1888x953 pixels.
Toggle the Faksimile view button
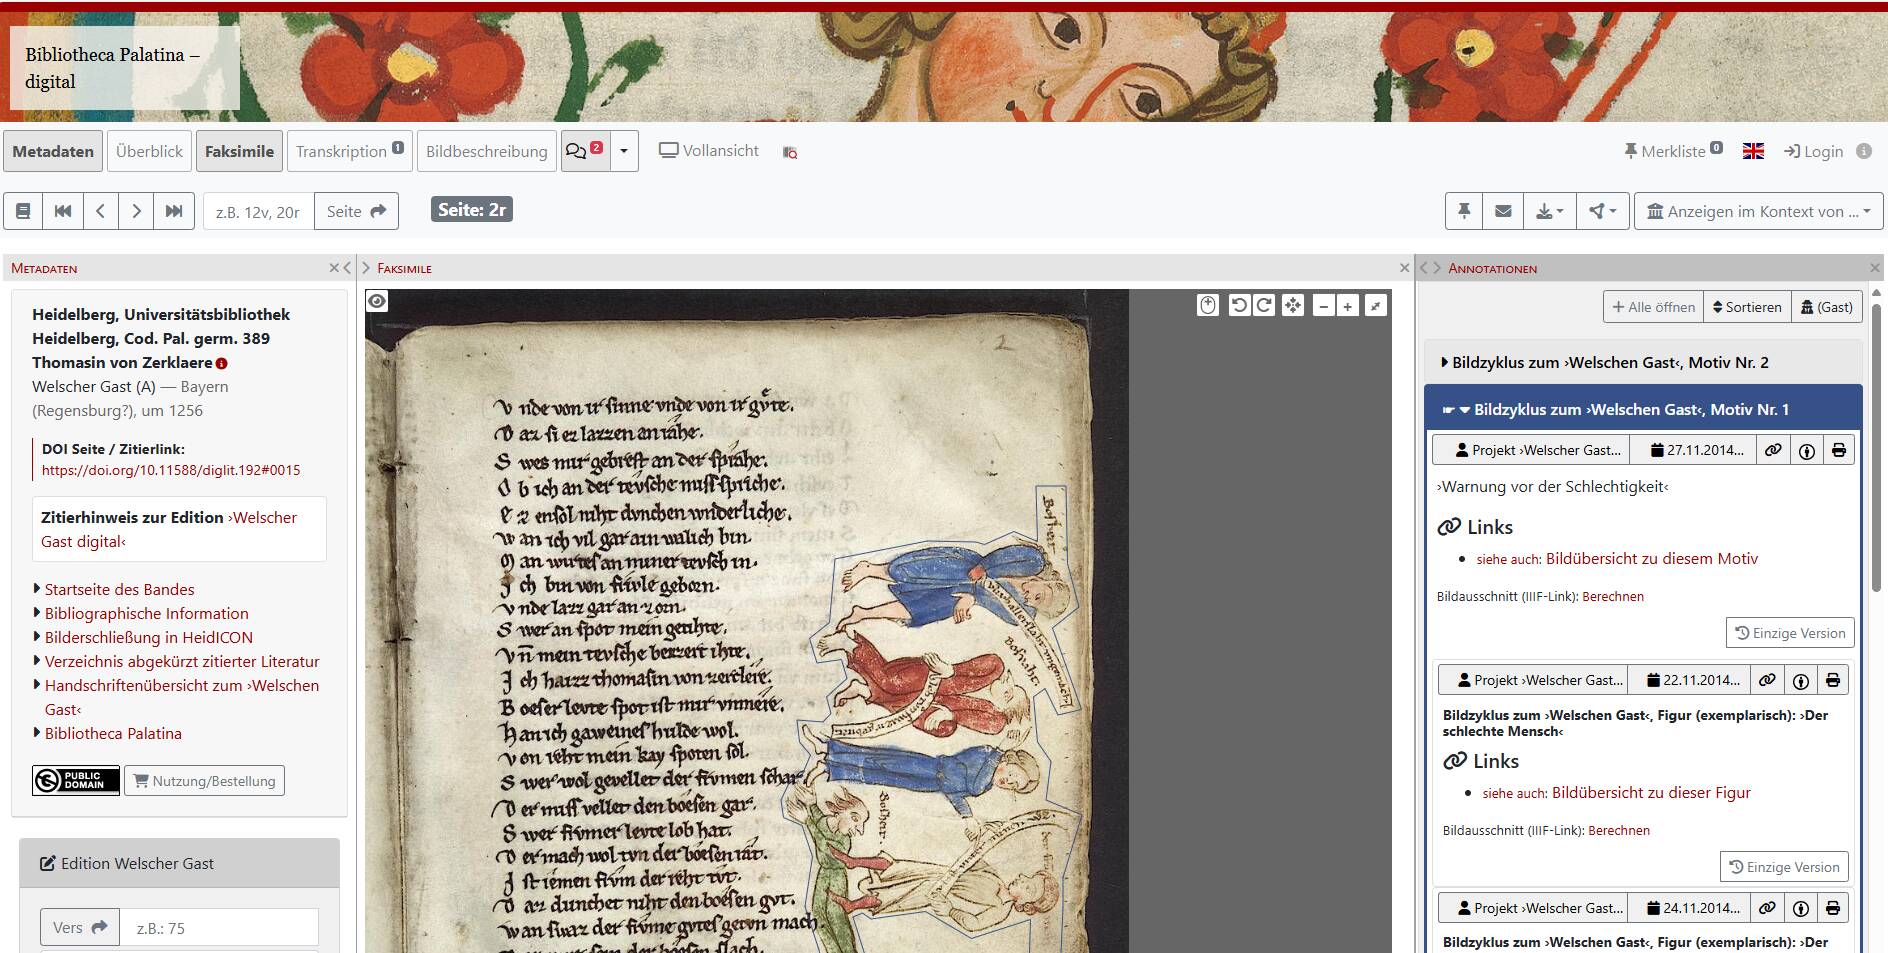pos(239,151)
